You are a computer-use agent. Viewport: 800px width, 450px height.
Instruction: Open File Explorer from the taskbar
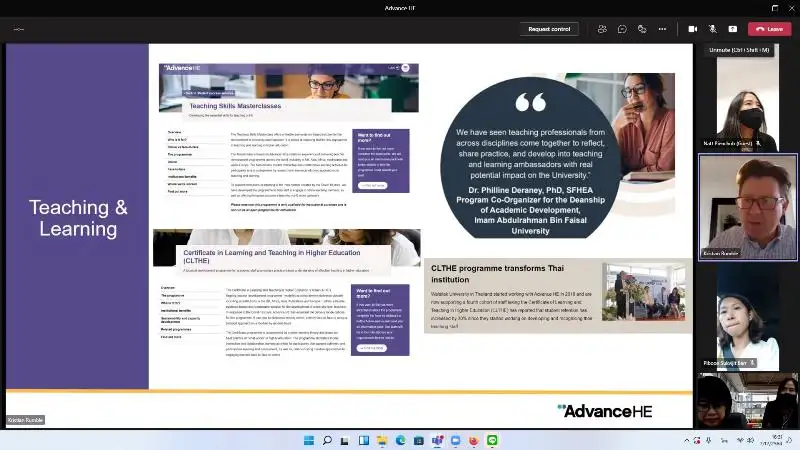(382, 440)
